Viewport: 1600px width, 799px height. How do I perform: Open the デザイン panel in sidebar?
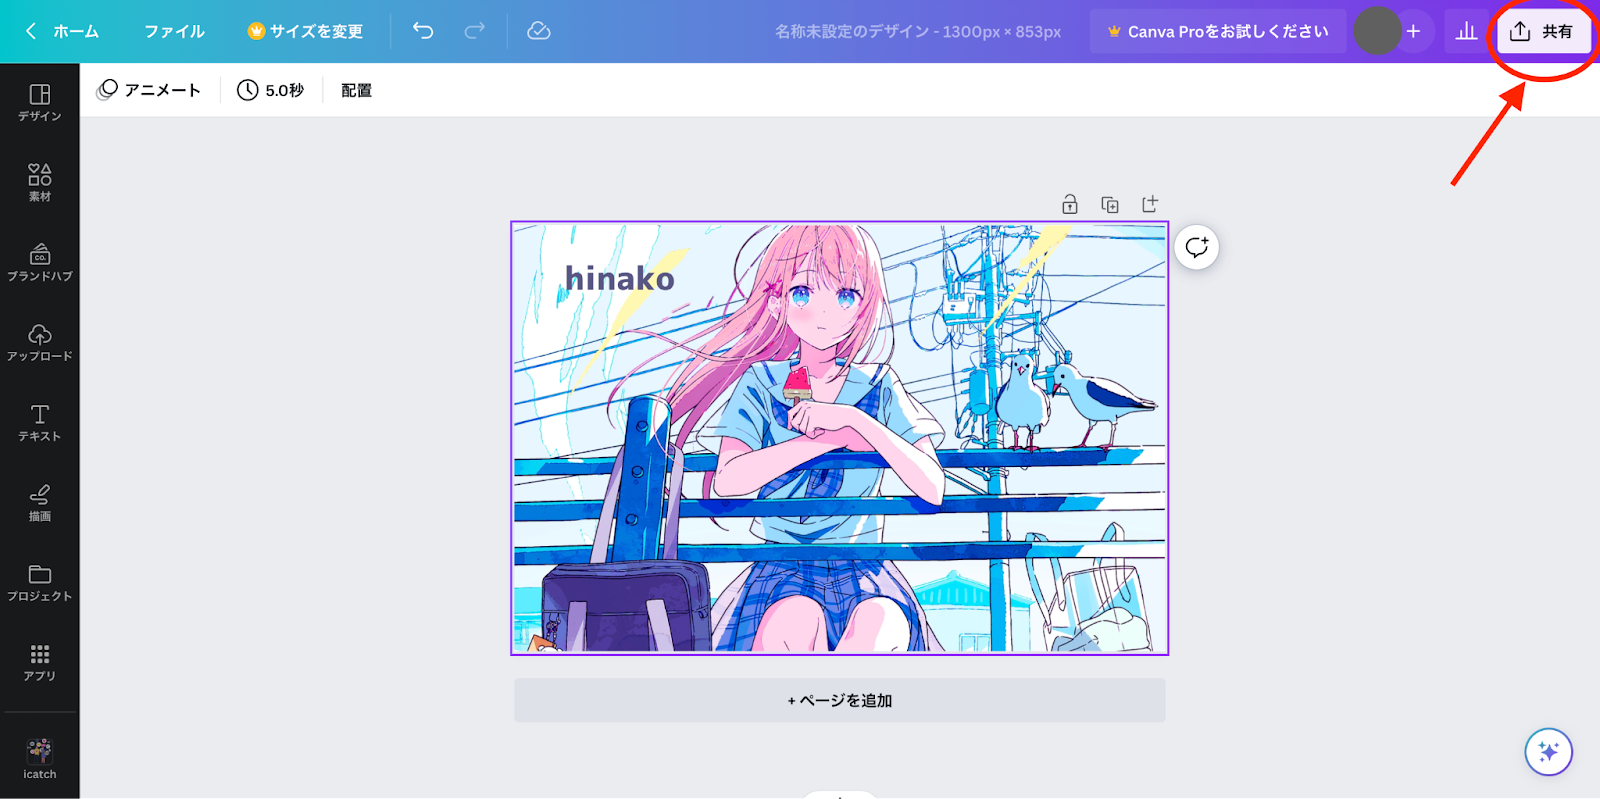tap(39, 103)
